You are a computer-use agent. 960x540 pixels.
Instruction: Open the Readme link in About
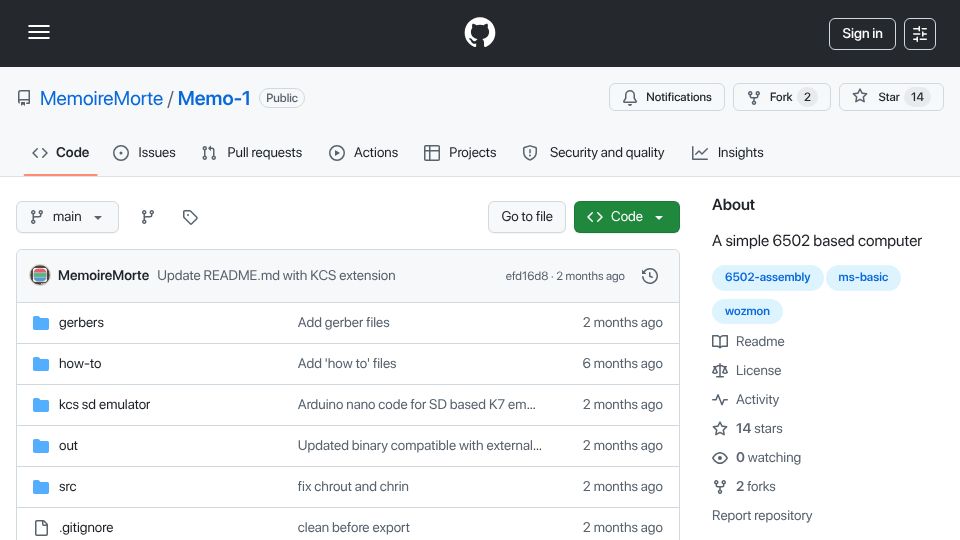748,342
